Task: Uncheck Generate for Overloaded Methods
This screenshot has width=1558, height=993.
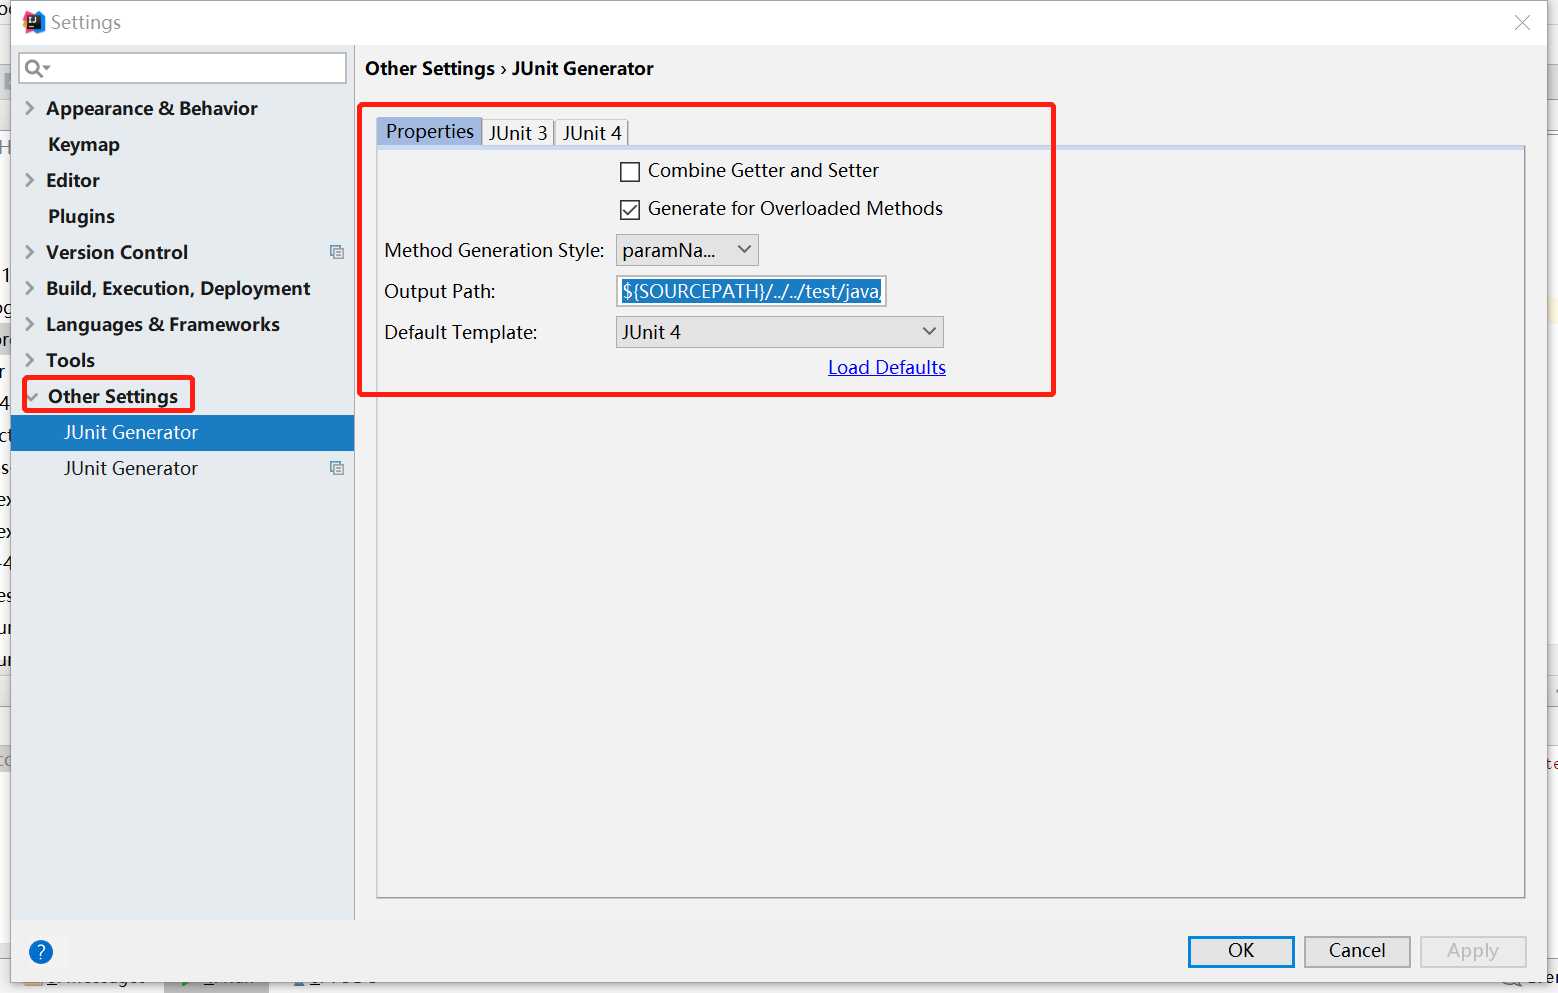Action: tap(630, 210)
